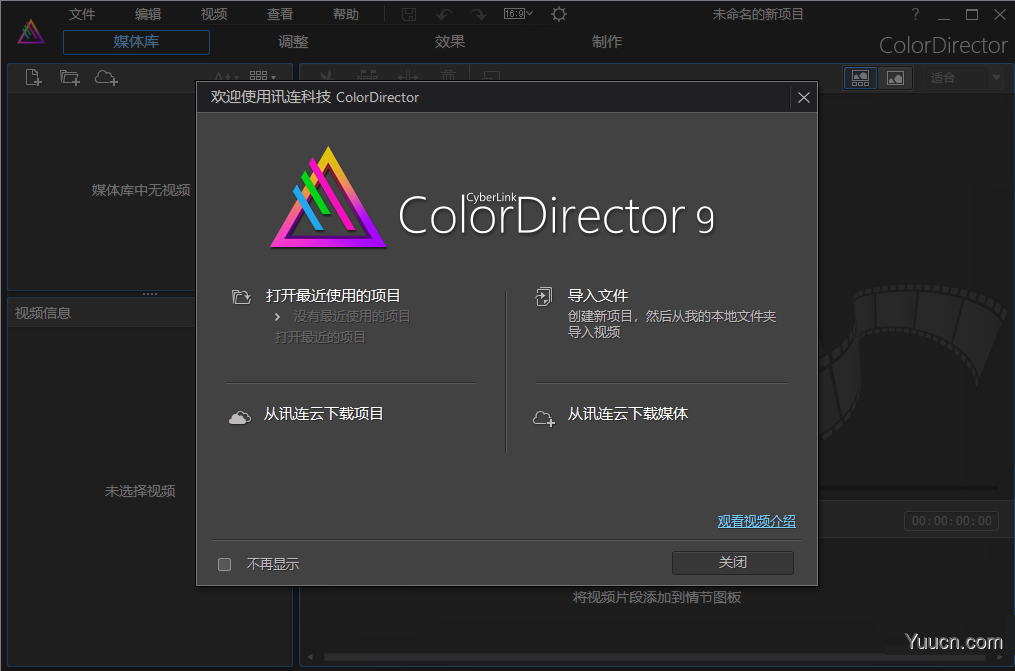Click the 未选择视频 message
Viewport: 1015px width, 671px height.
(x=140, y=491)
